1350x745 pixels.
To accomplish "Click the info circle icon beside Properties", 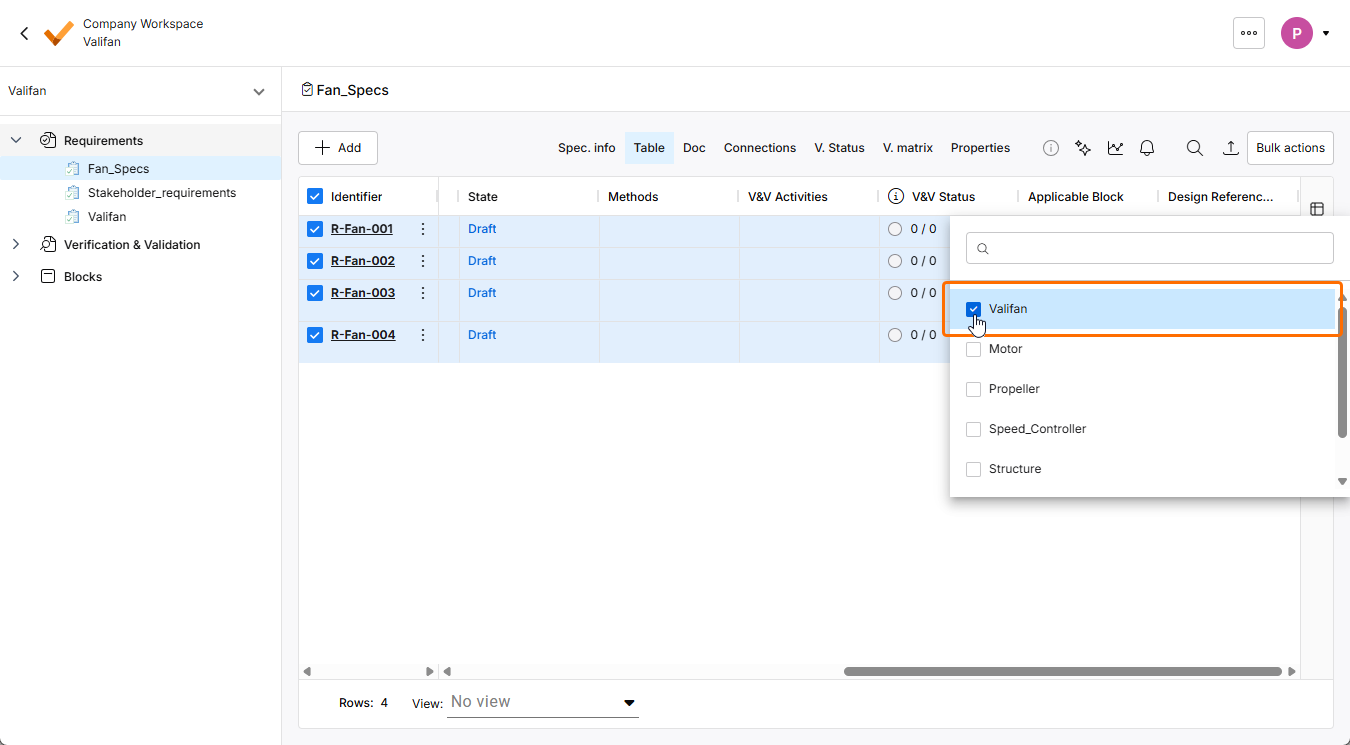I will point(1050,148).
